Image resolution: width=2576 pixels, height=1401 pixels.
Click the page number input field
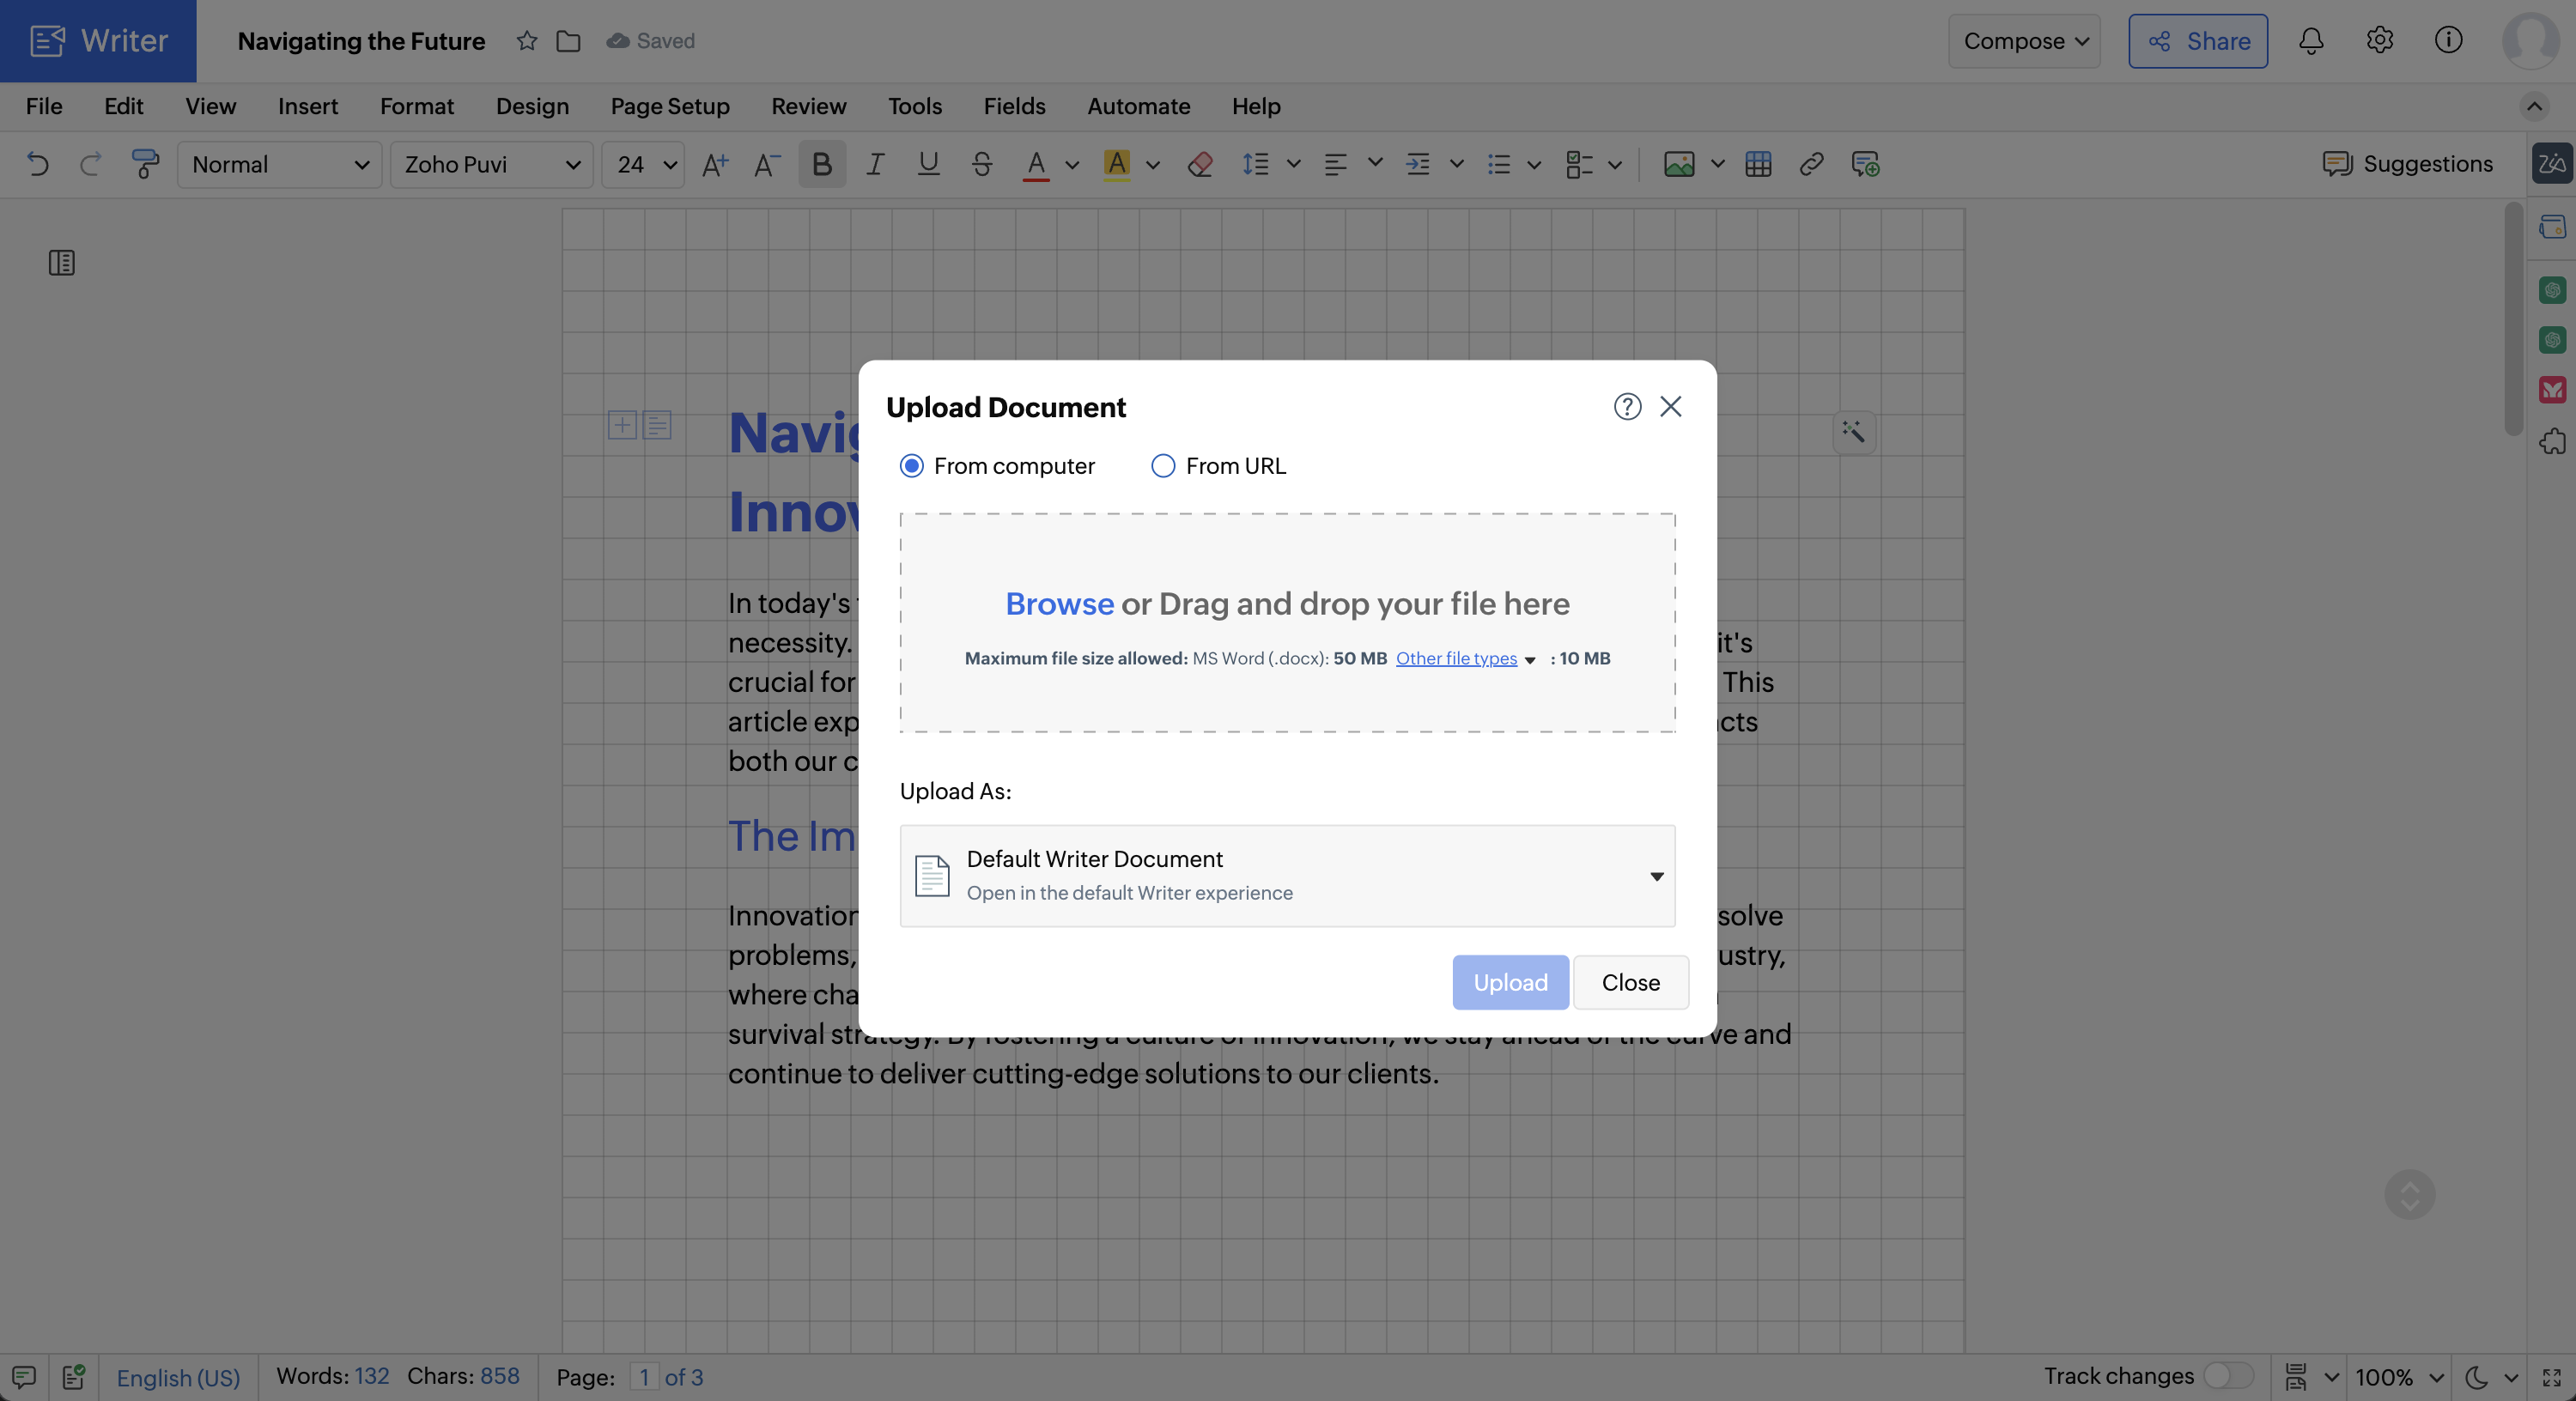pos(644,1377)
